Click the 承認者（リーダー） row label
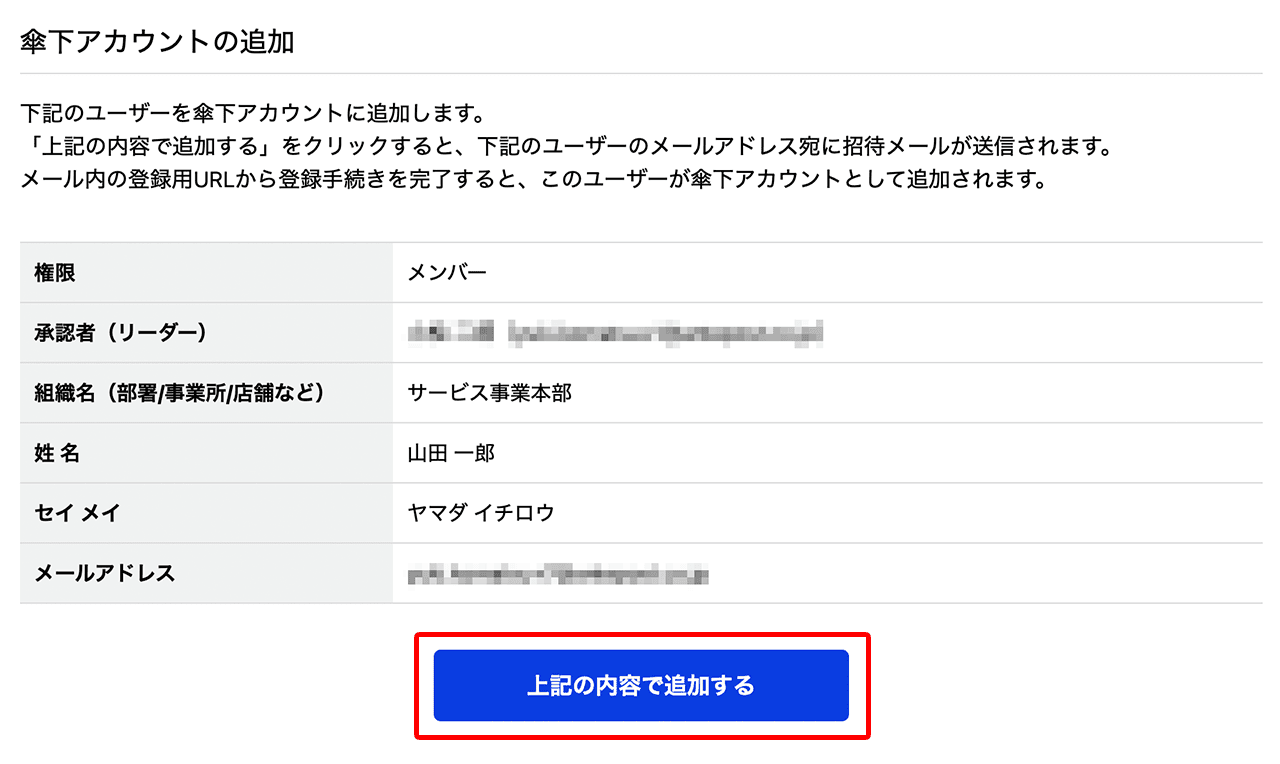The height and width of the screenshot is (764, 1280). [121, 333]
